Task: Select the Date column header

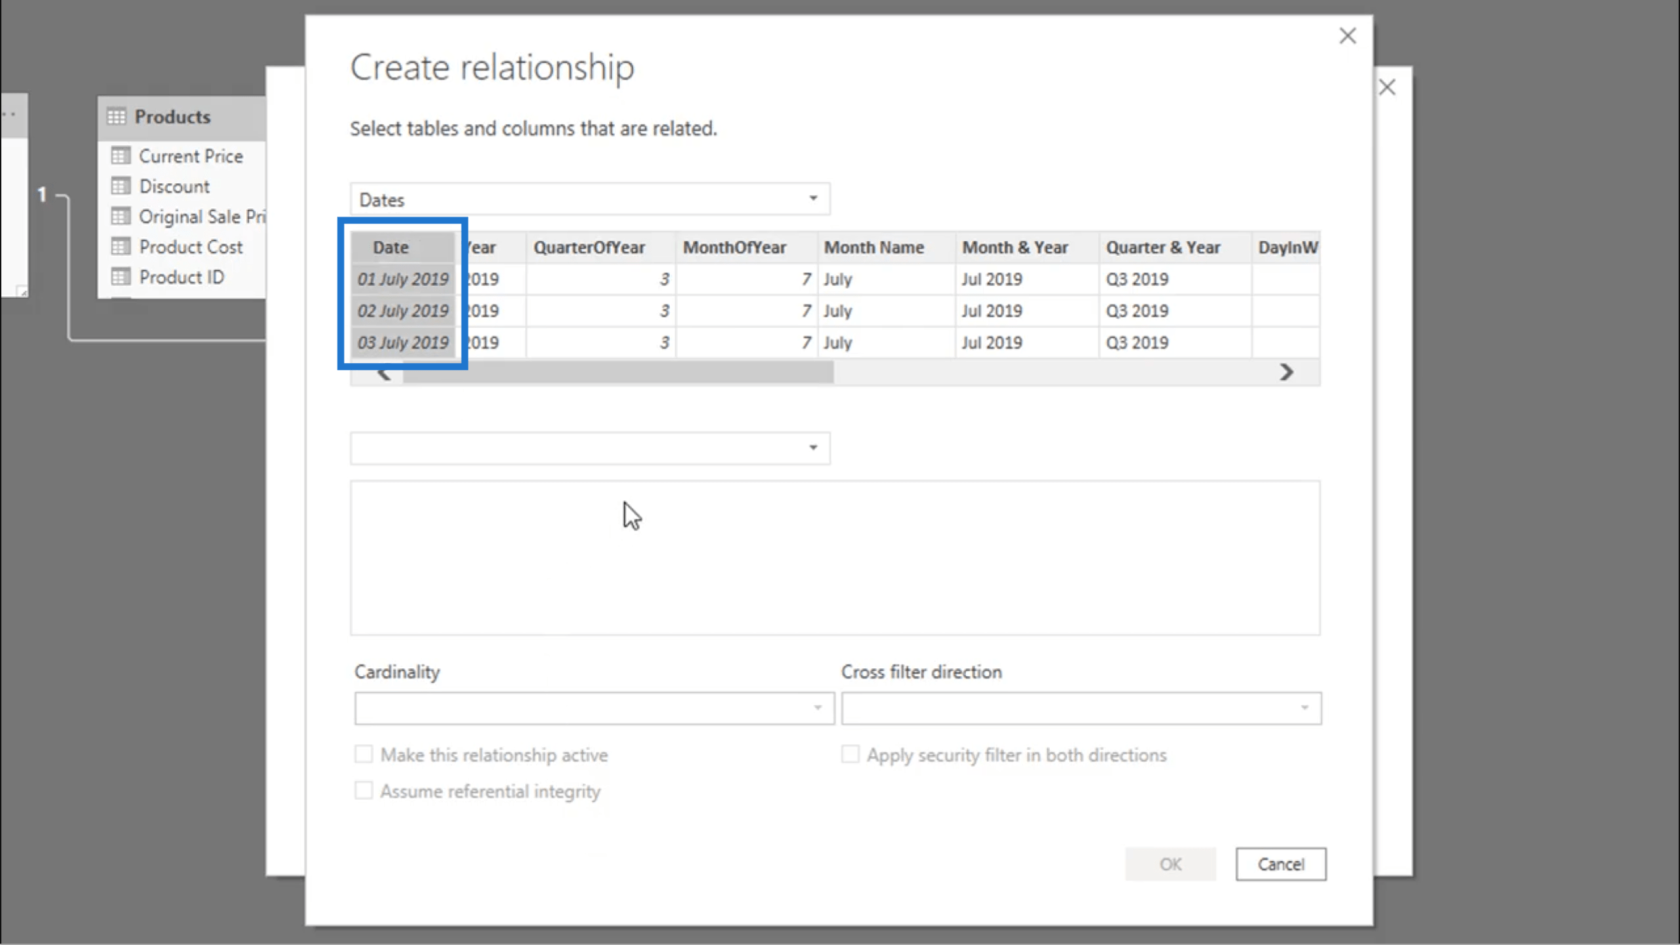Action: 403,247
